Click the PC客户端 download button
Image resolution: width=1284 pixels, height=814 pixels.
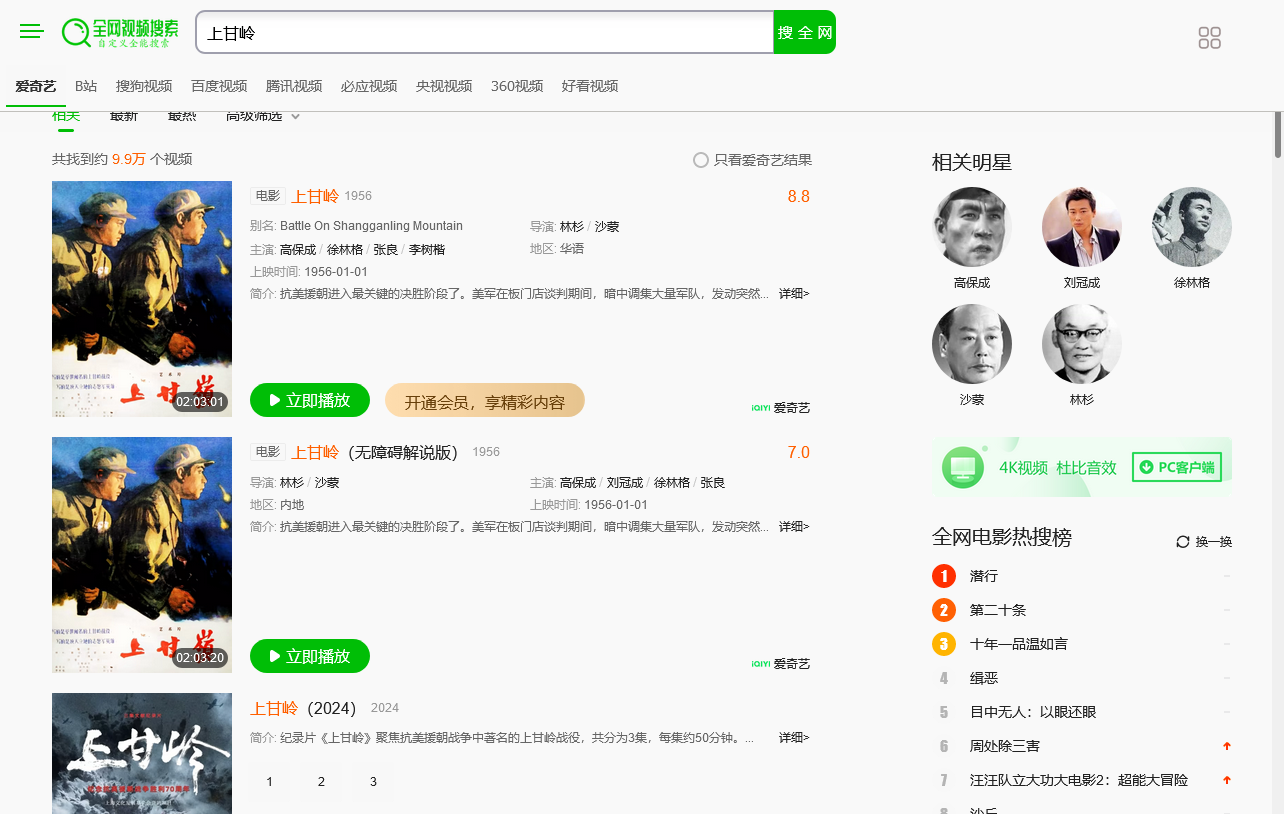pyautogui.click(x=1176, y=467)
